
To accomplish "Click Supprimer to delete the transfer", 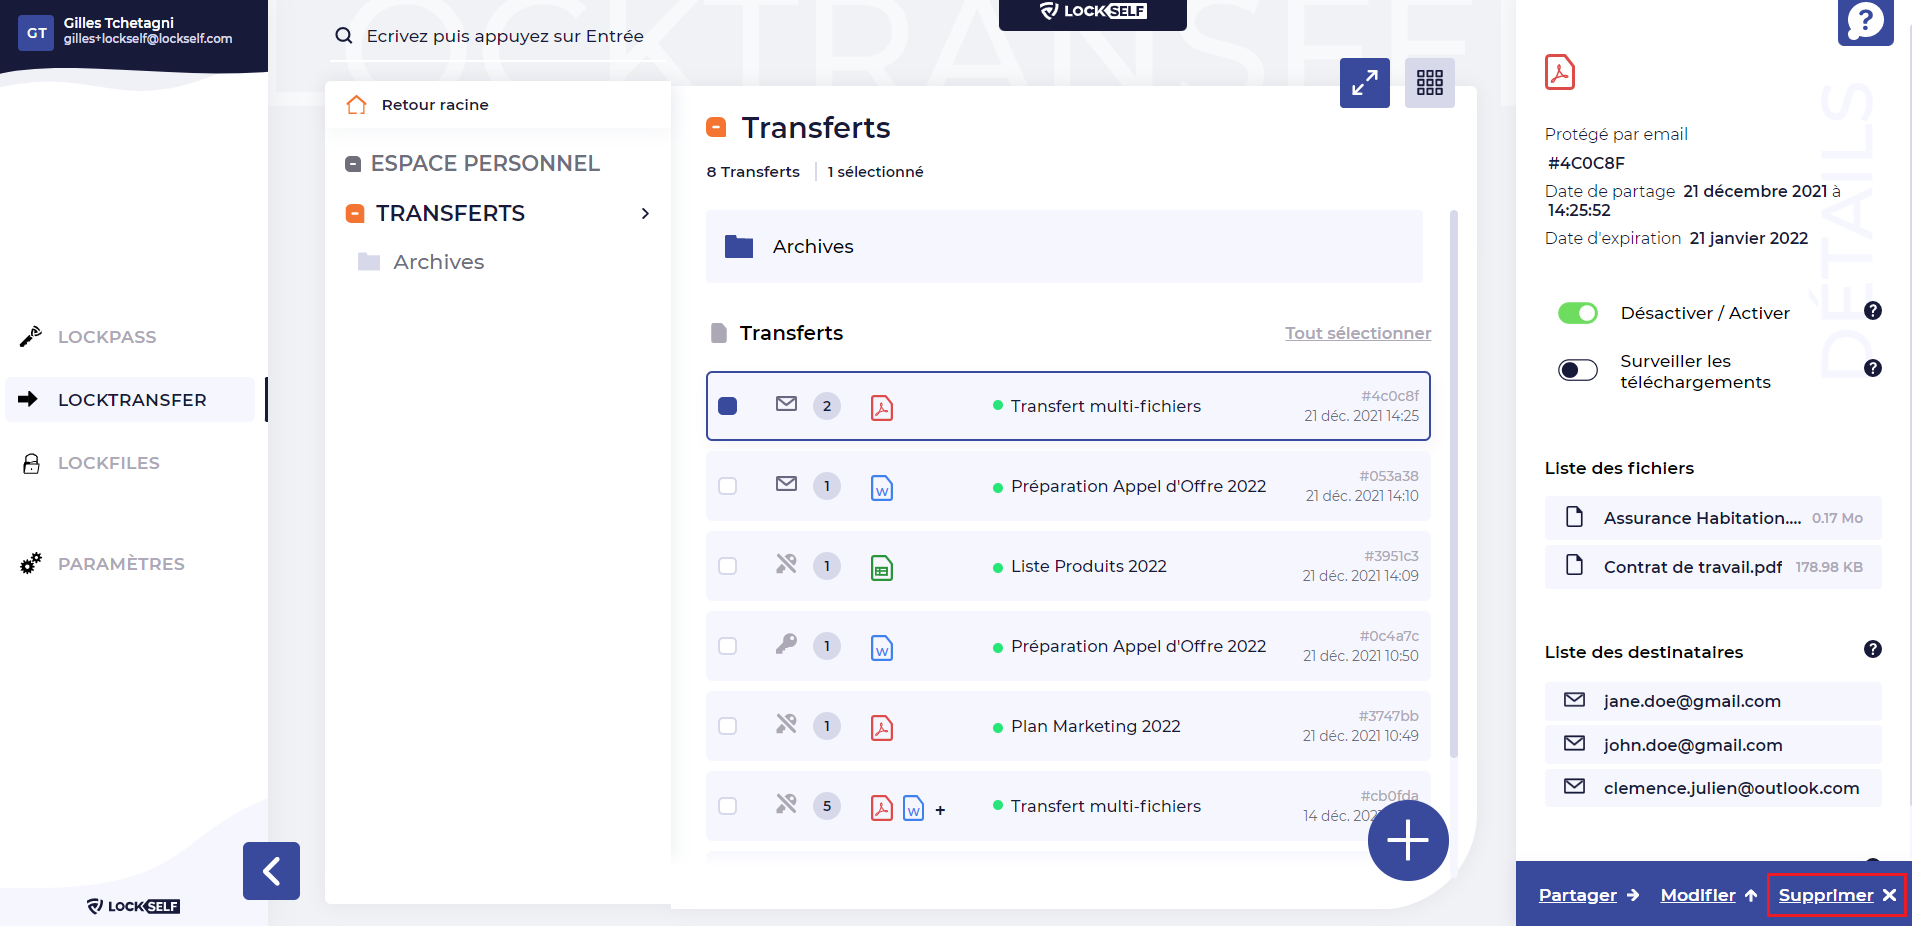I will (x=1836, y=895).
